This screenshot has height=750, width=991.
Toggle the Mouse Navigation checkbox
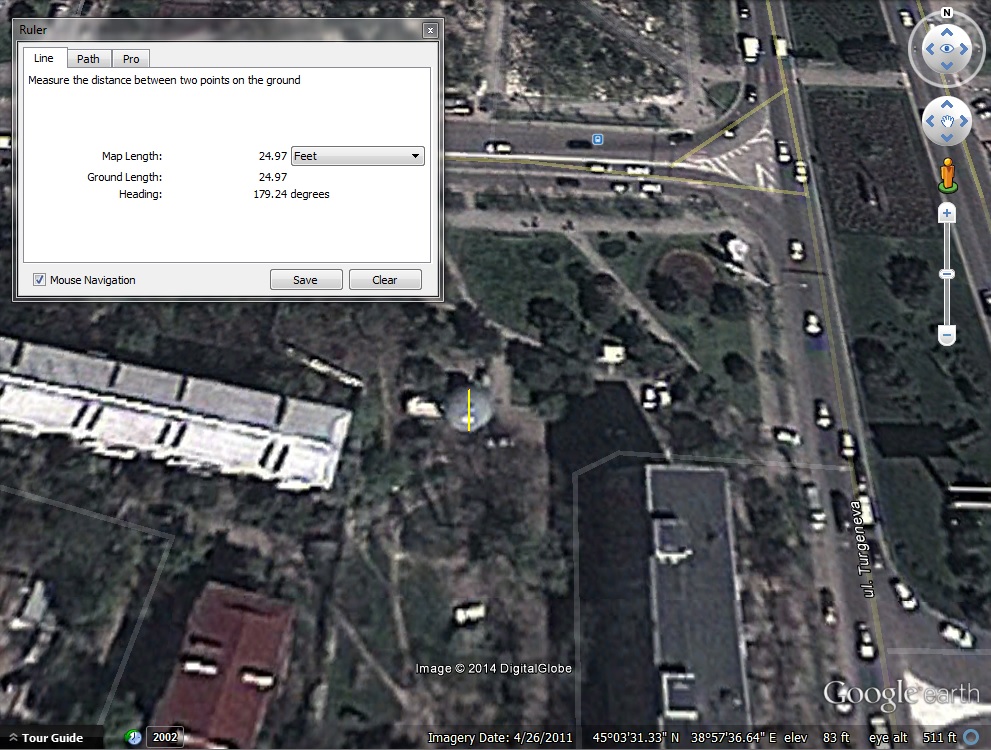coord(39,280)
